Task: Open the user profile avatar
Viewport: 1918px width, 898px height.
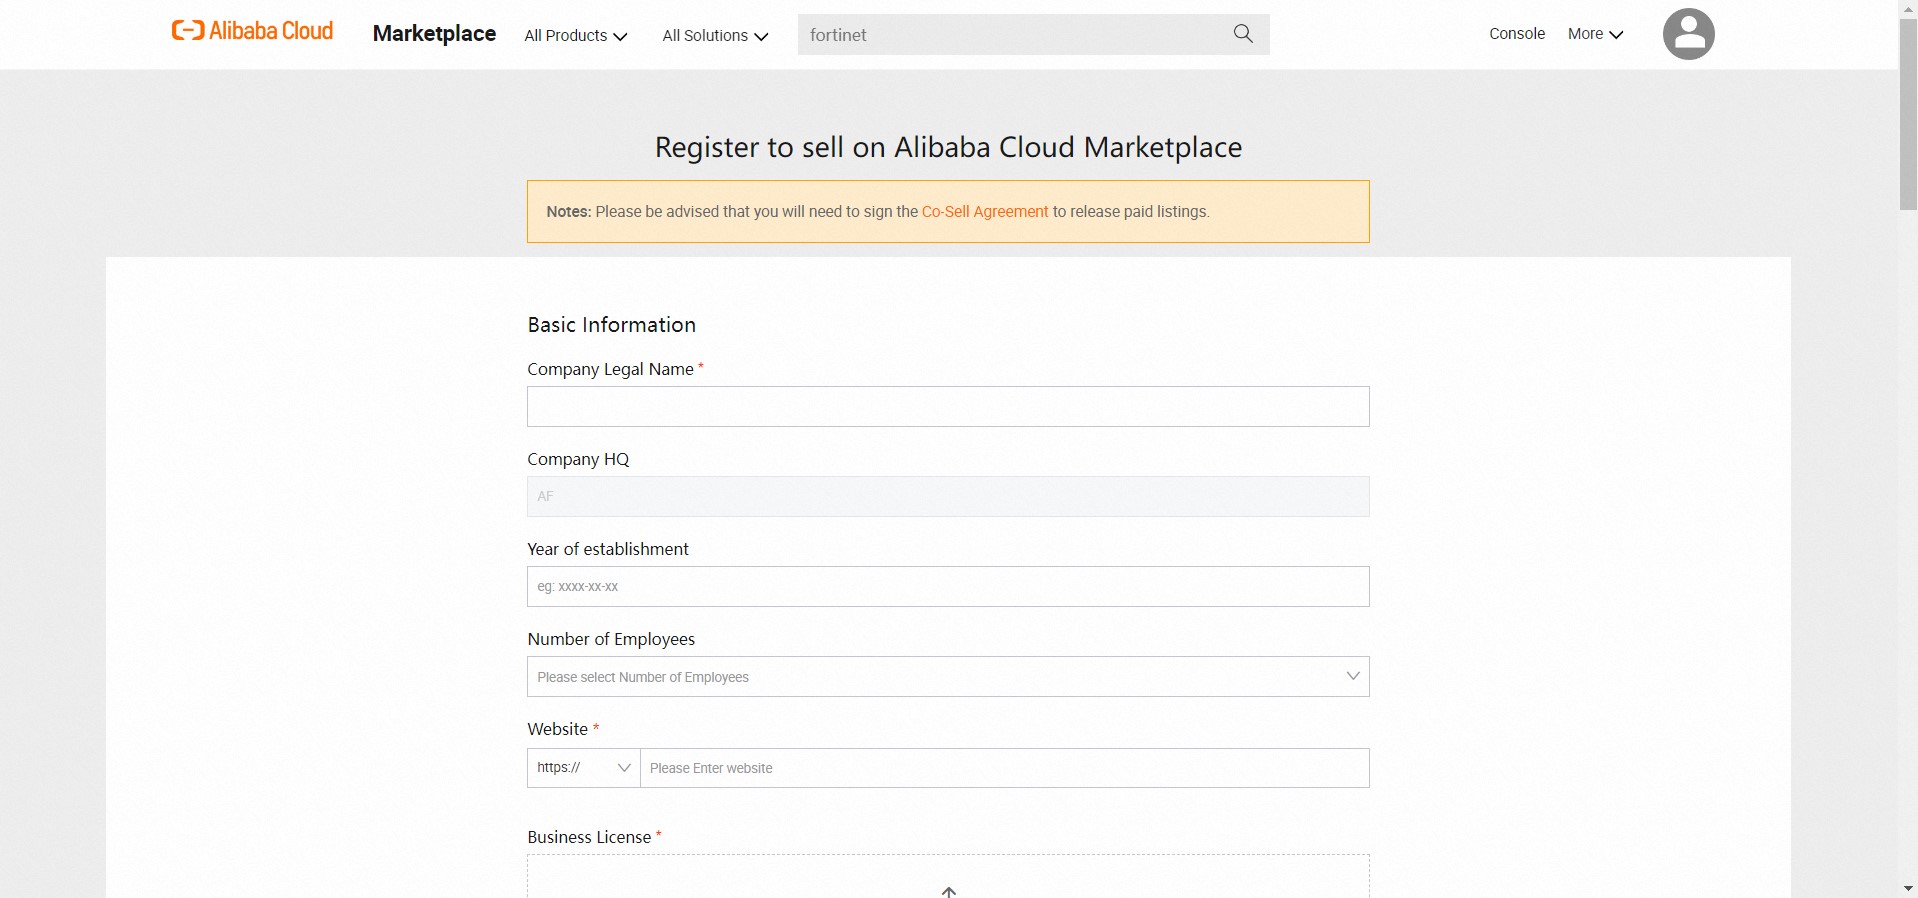Action: pyautogui.click(x=1688, y=34)
